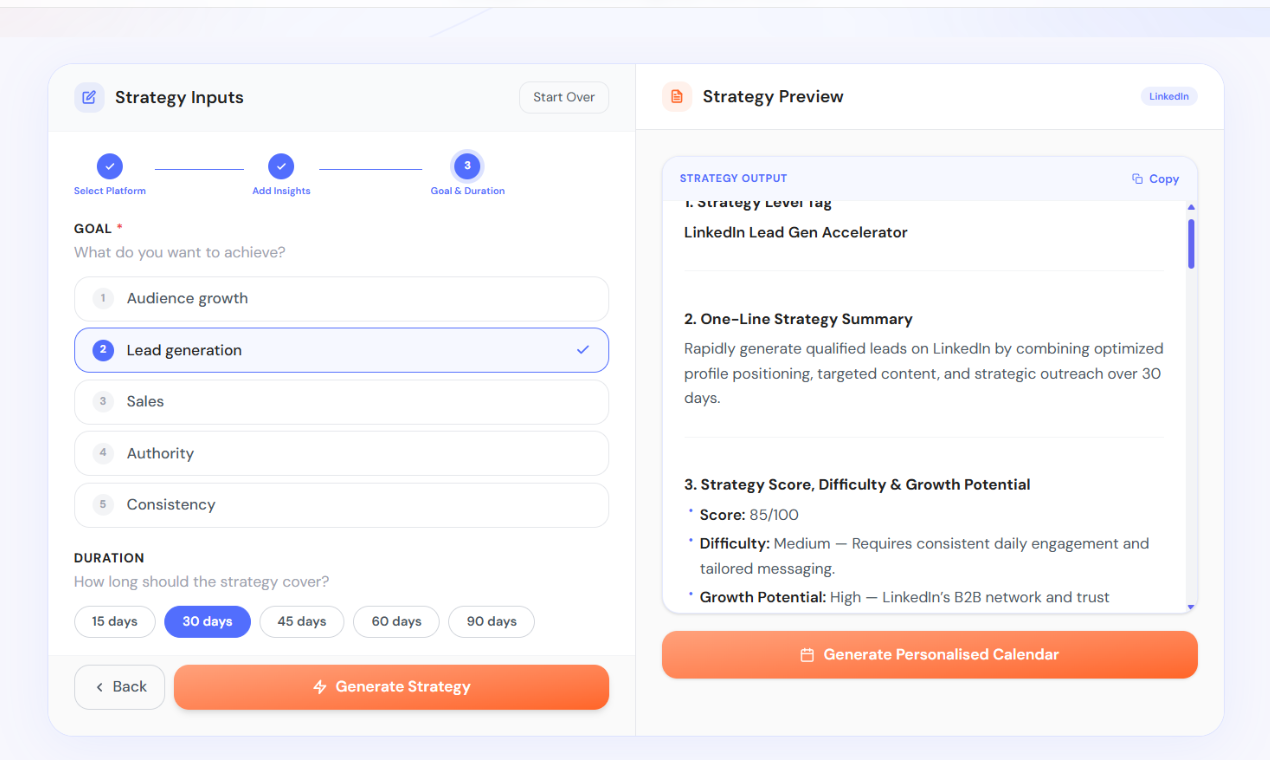Click Generate Personalised Calendar
Screen dimensions: 1270x760
(929, 654)
